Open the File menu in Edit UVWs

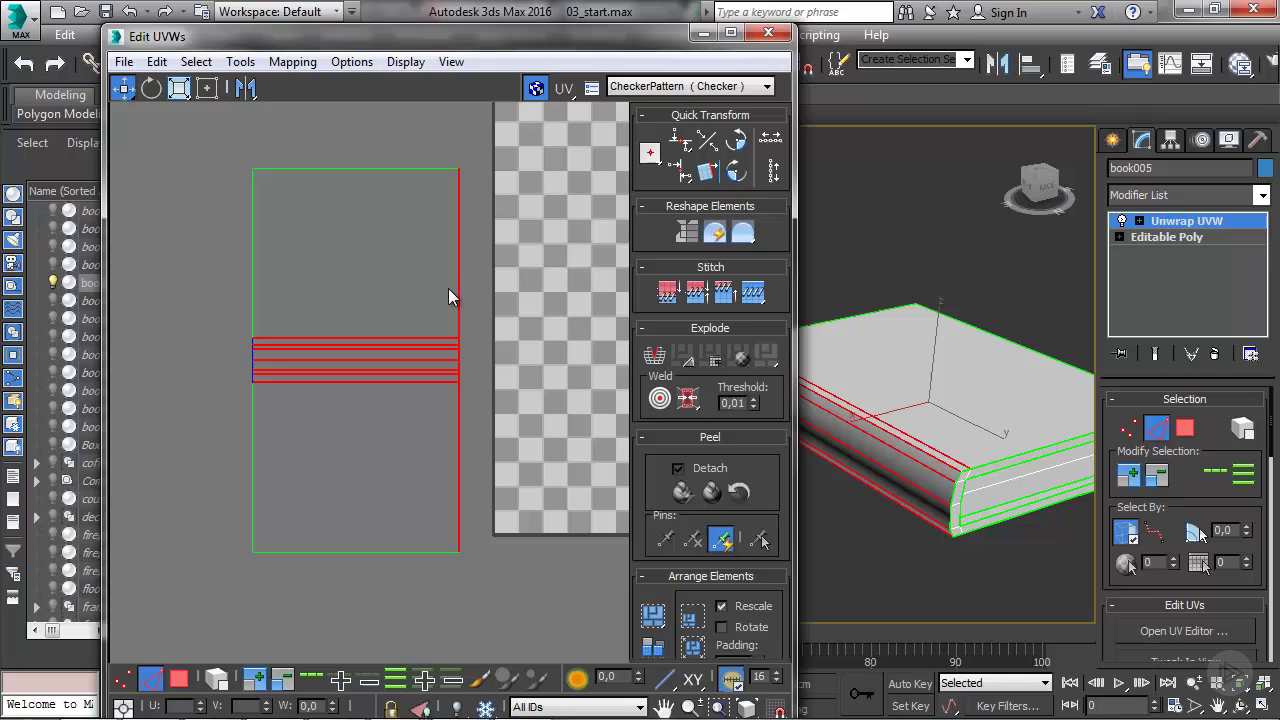pos(124,62)
